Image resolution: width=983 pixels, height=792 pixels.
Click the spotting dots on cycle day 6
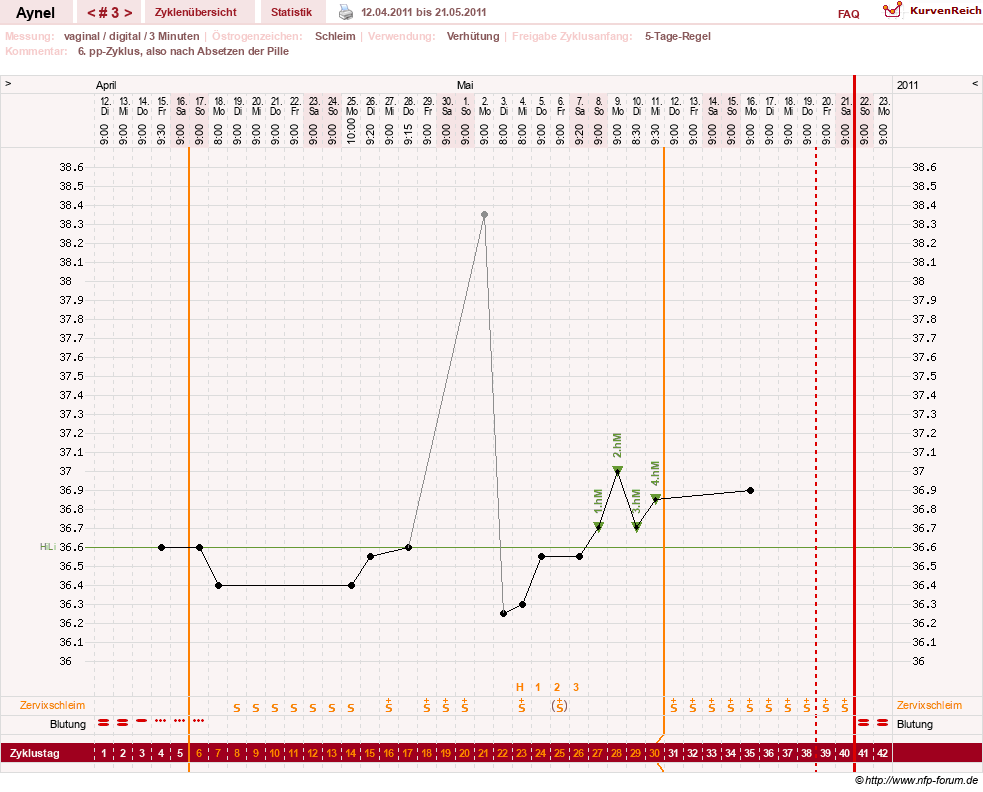(x=199, y=721)
